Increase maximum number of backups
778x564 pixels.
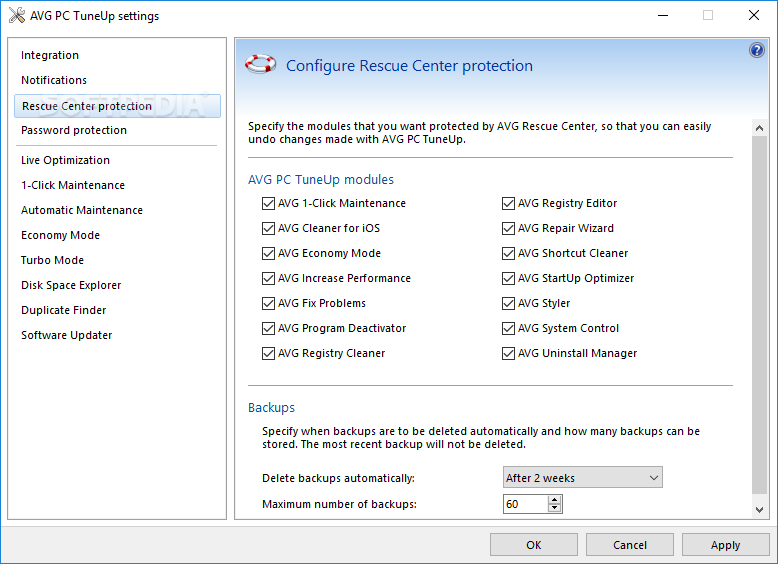(x=555, y=500)
